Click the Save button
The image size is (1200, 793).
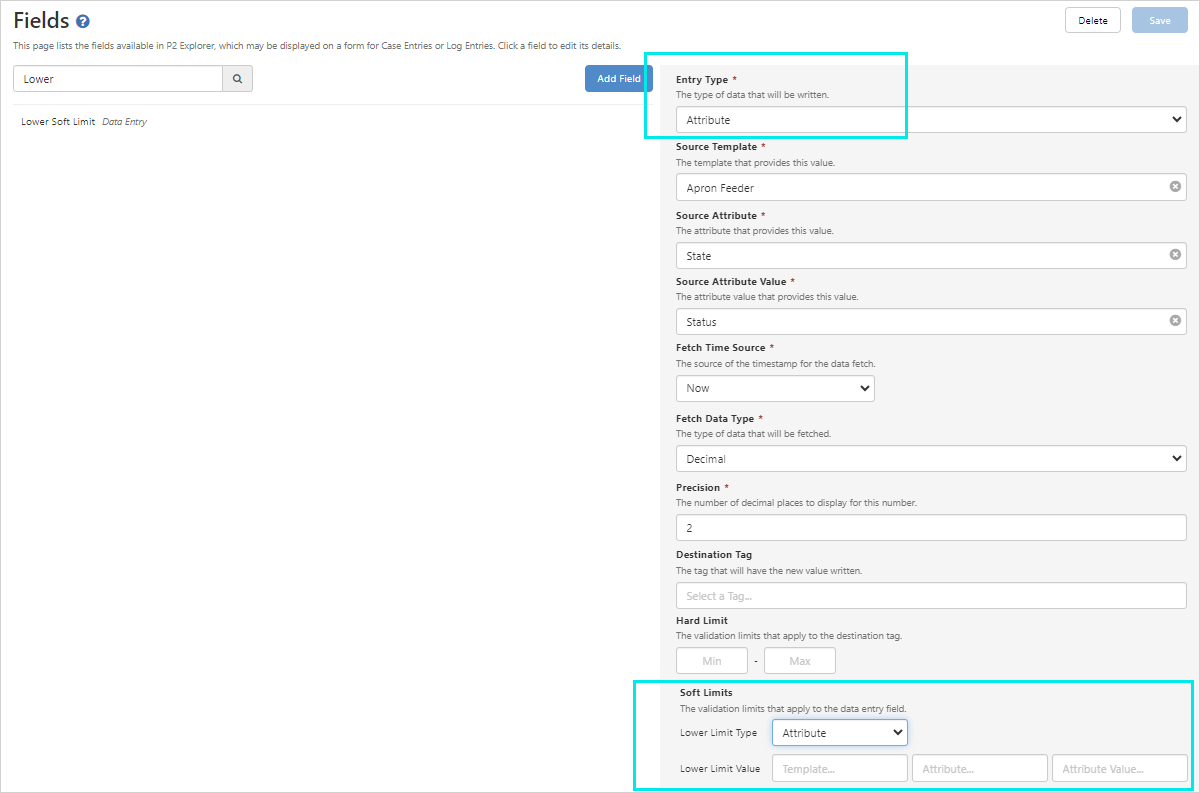(x=1159, y=20)
